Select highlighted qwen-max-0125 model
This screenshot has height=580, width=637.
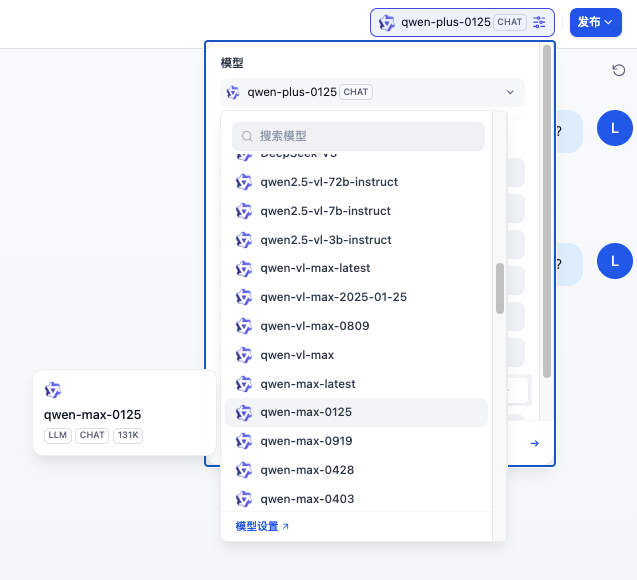[356, 412]
